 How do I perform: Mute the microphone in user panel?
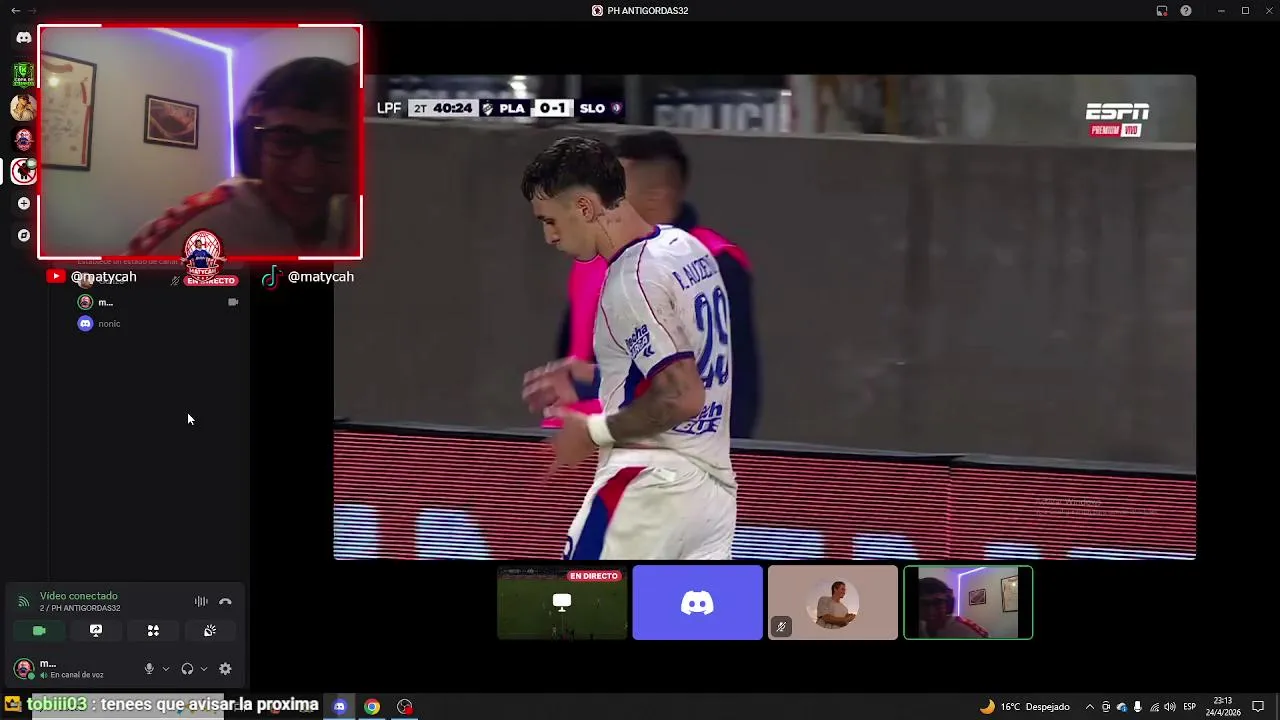tap(149, 669)
